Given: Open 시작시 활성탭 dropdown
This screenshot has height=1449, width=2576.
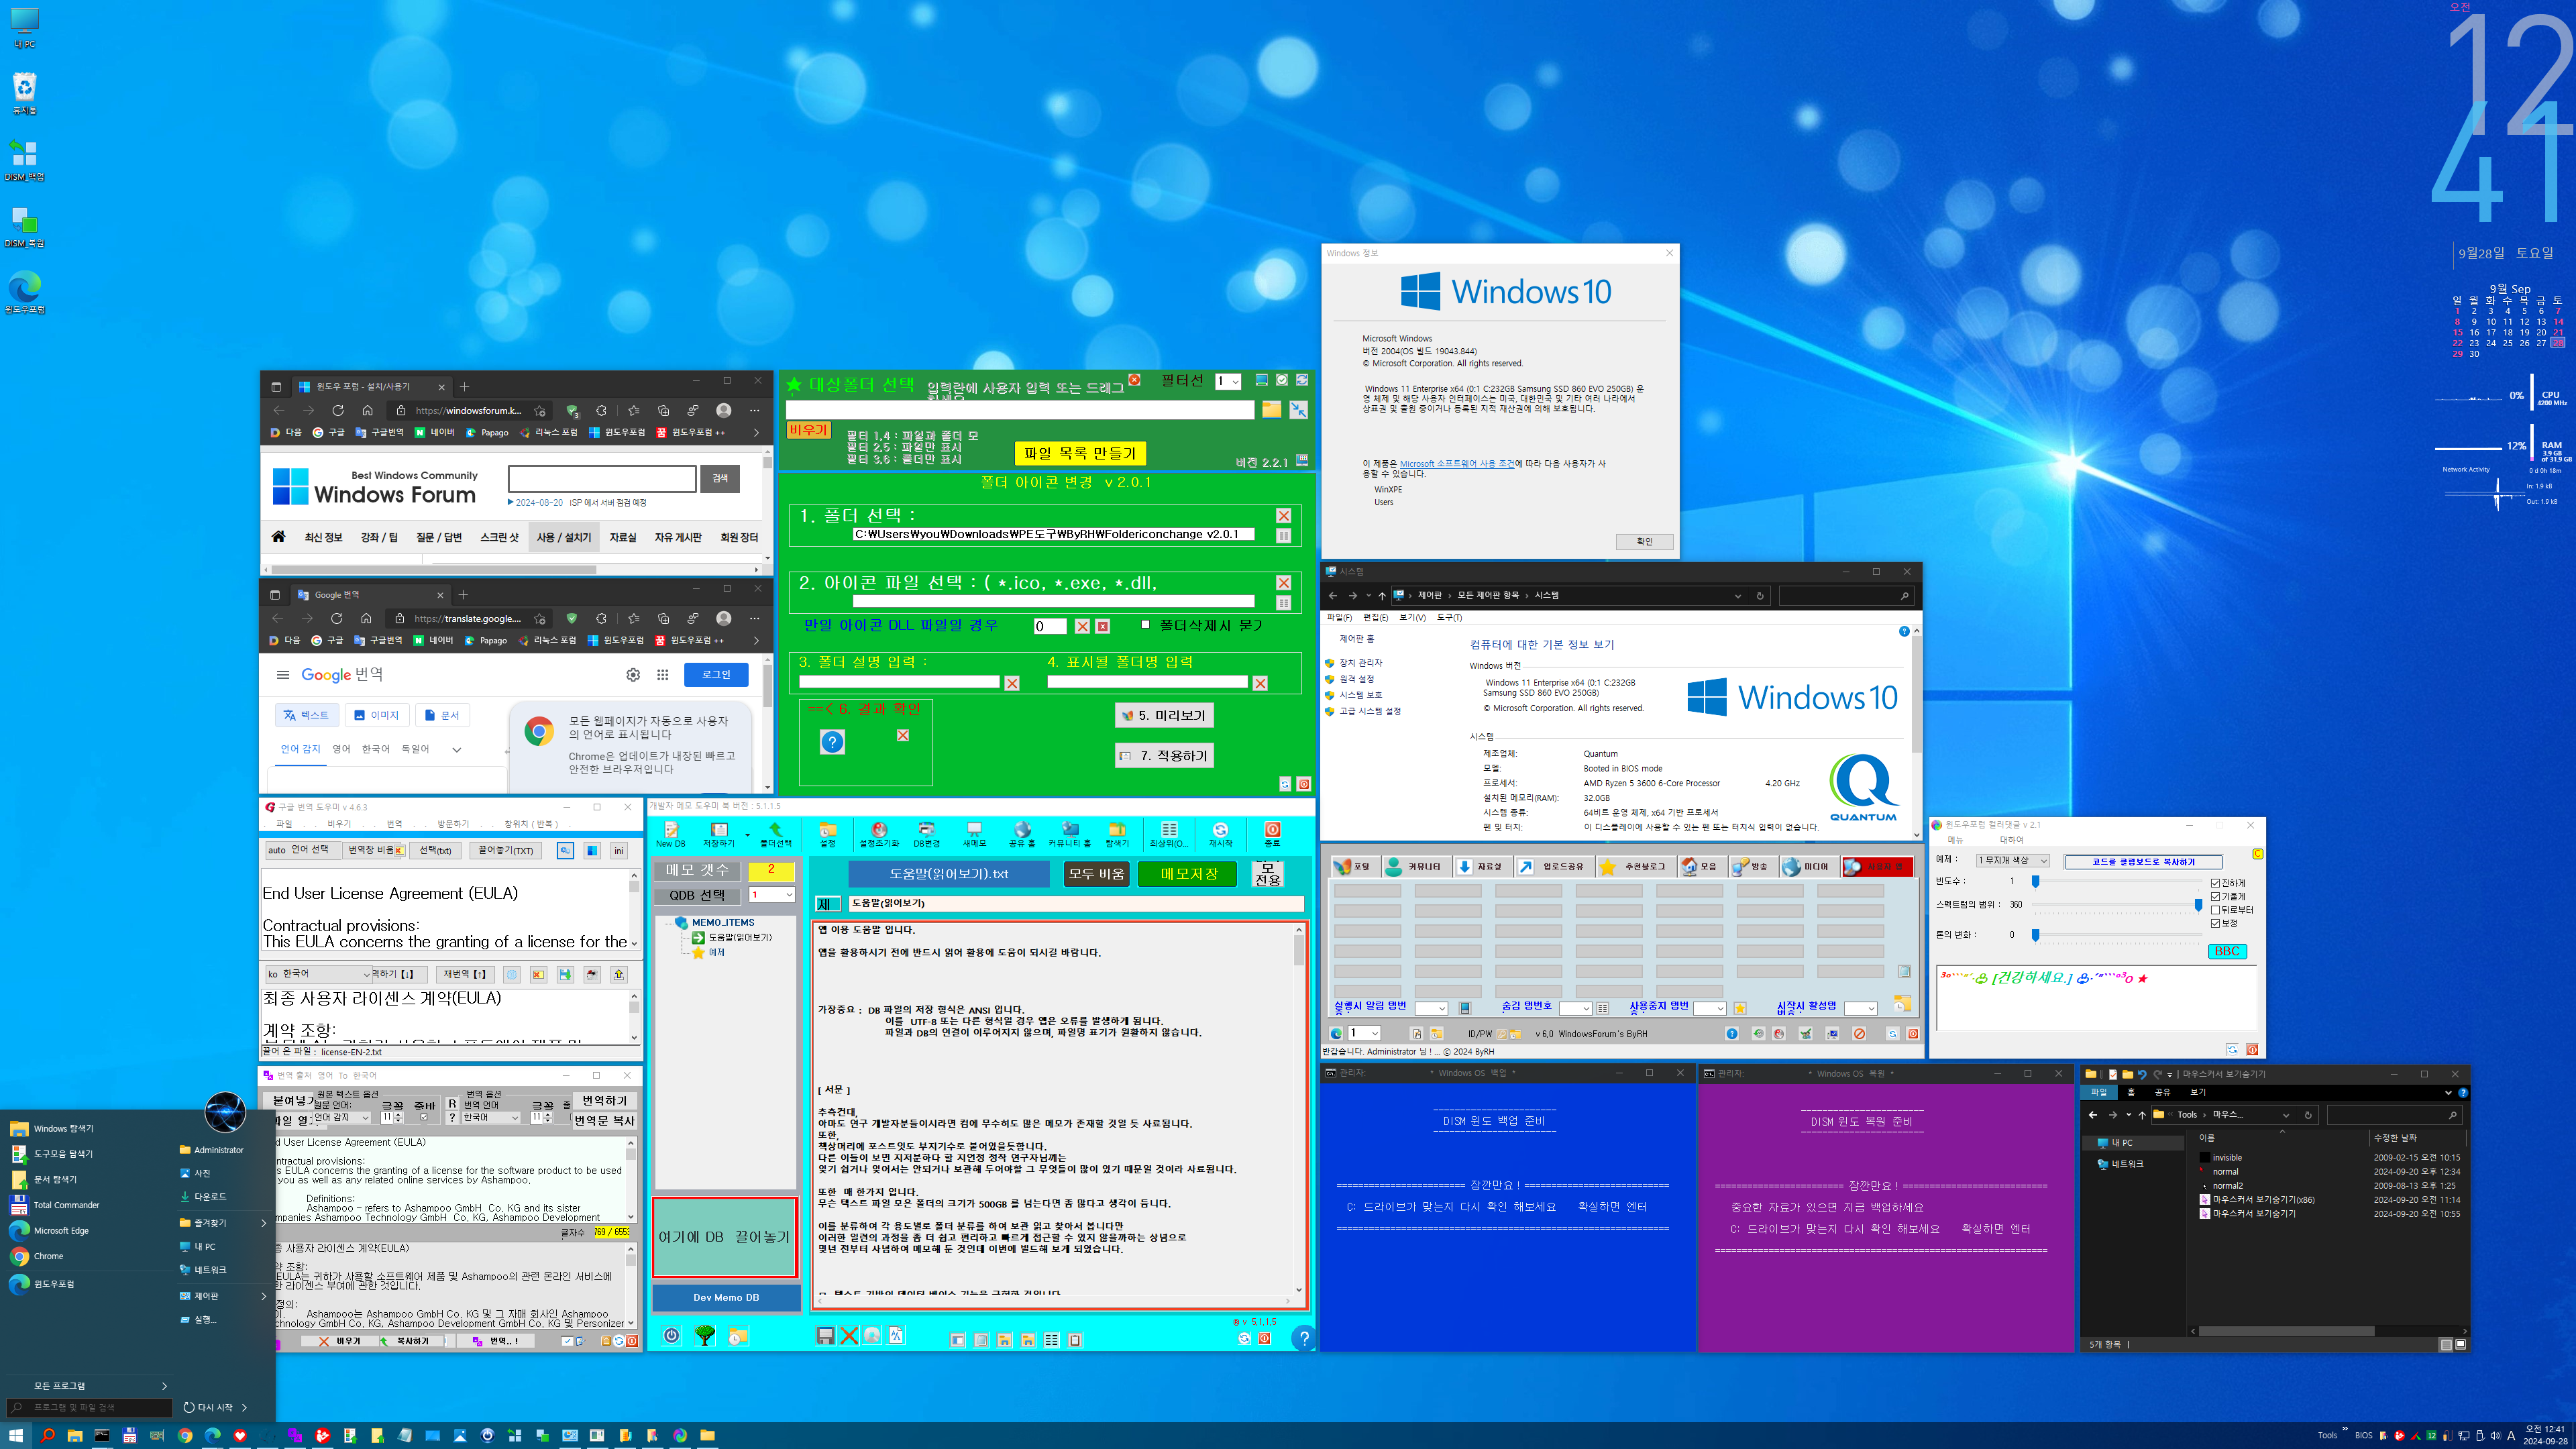Looking at the screenshot, I should point(1860,1008).
